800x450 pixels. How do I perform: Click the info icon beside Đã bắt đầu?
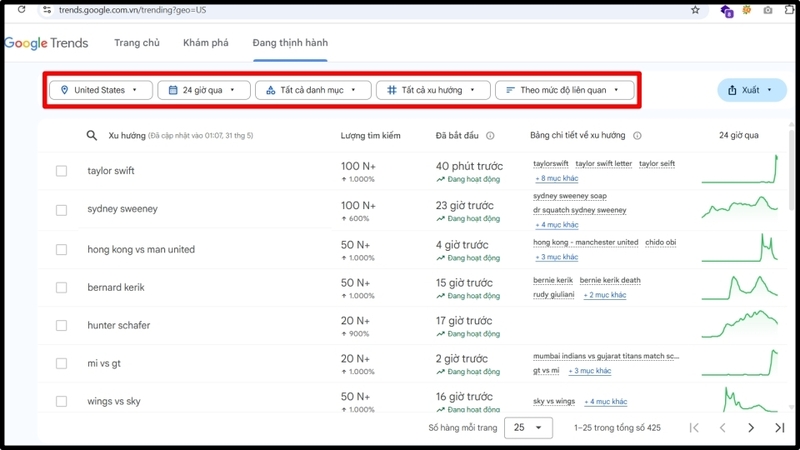pyautogui.click(x=490, y=135)
